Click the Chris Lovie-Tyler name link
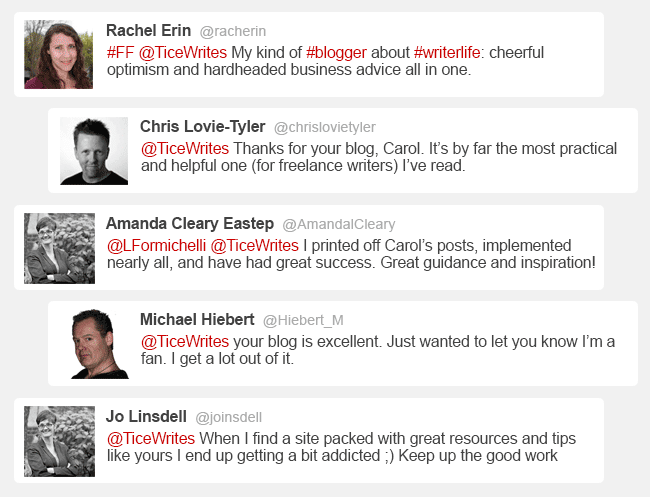This screenshot has width=650, height=497. click(x=202, y=127)
